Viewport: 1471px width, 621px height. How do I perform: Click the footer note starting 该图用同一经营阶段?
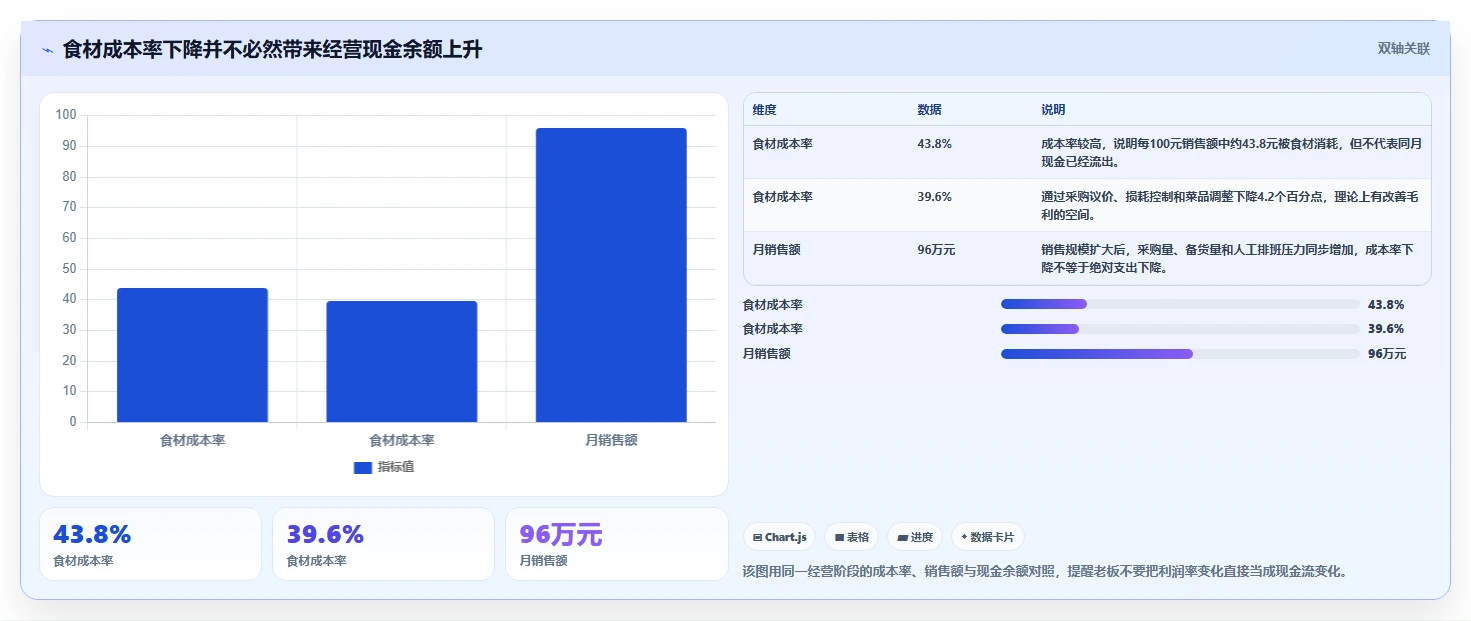pyautogui.click(x=1046, y=572)
